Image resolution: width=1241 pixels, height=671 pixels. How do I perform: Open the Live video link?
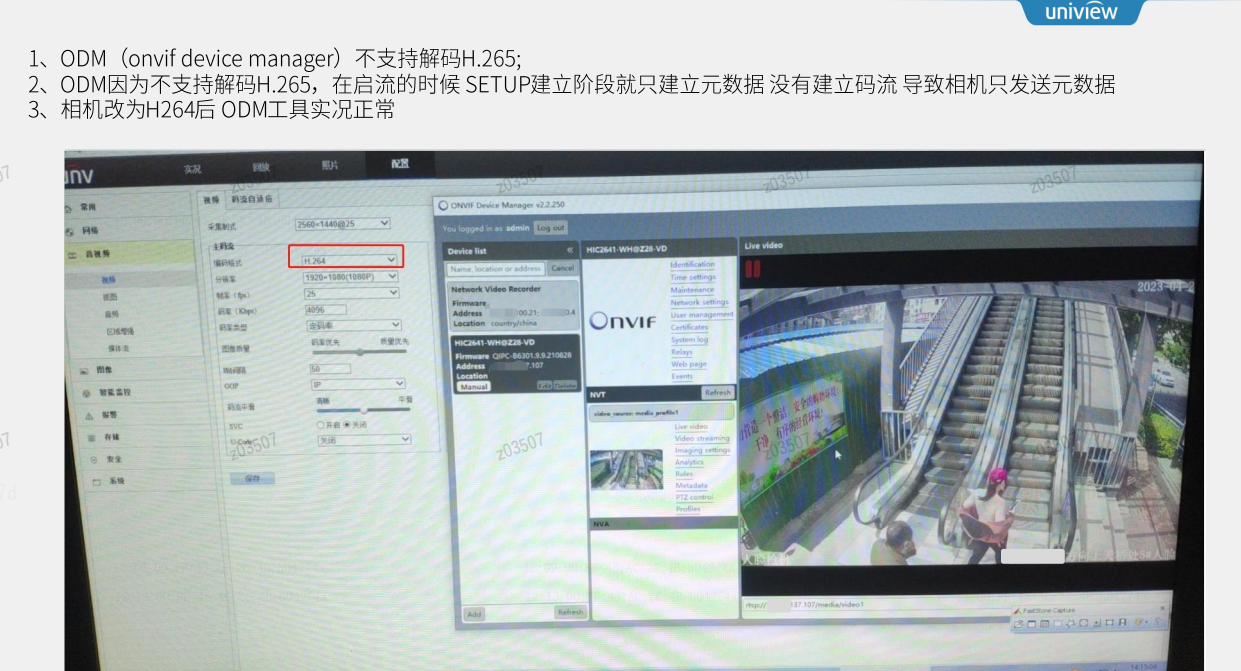click(x=691, y=427)
